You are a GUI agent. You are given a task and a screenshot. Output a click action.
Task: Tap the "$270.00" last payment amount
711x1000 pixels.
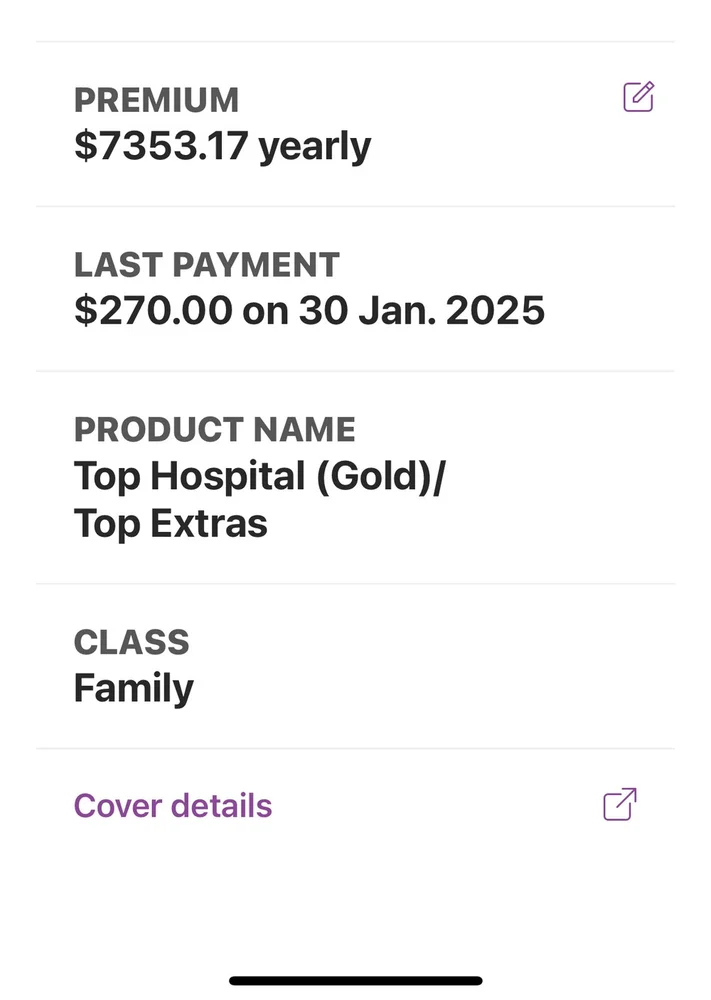(153, 311)
